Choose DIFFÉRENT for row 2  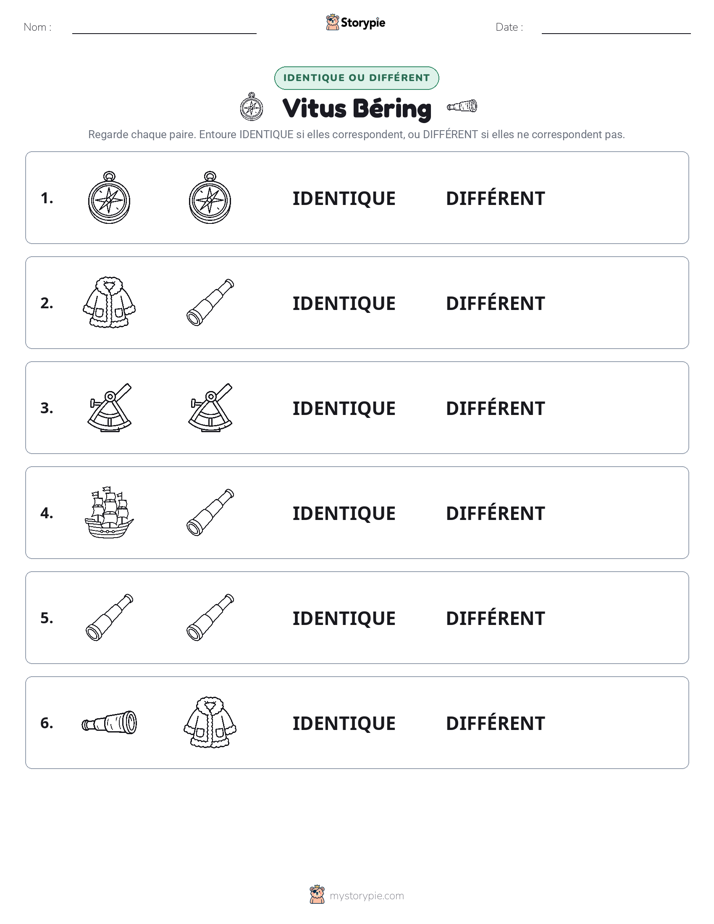(x=495, y=303)
